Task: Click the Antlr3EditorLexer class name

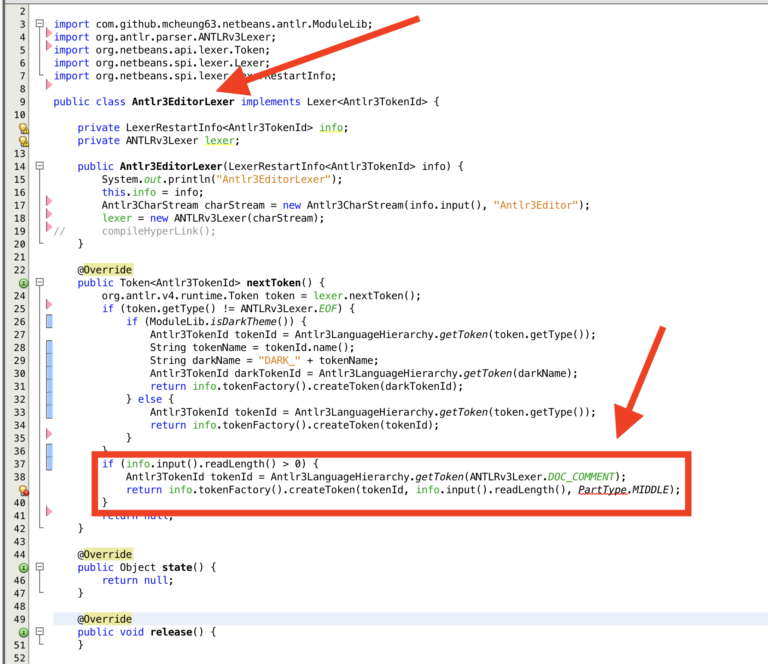Action: point(183,102)
